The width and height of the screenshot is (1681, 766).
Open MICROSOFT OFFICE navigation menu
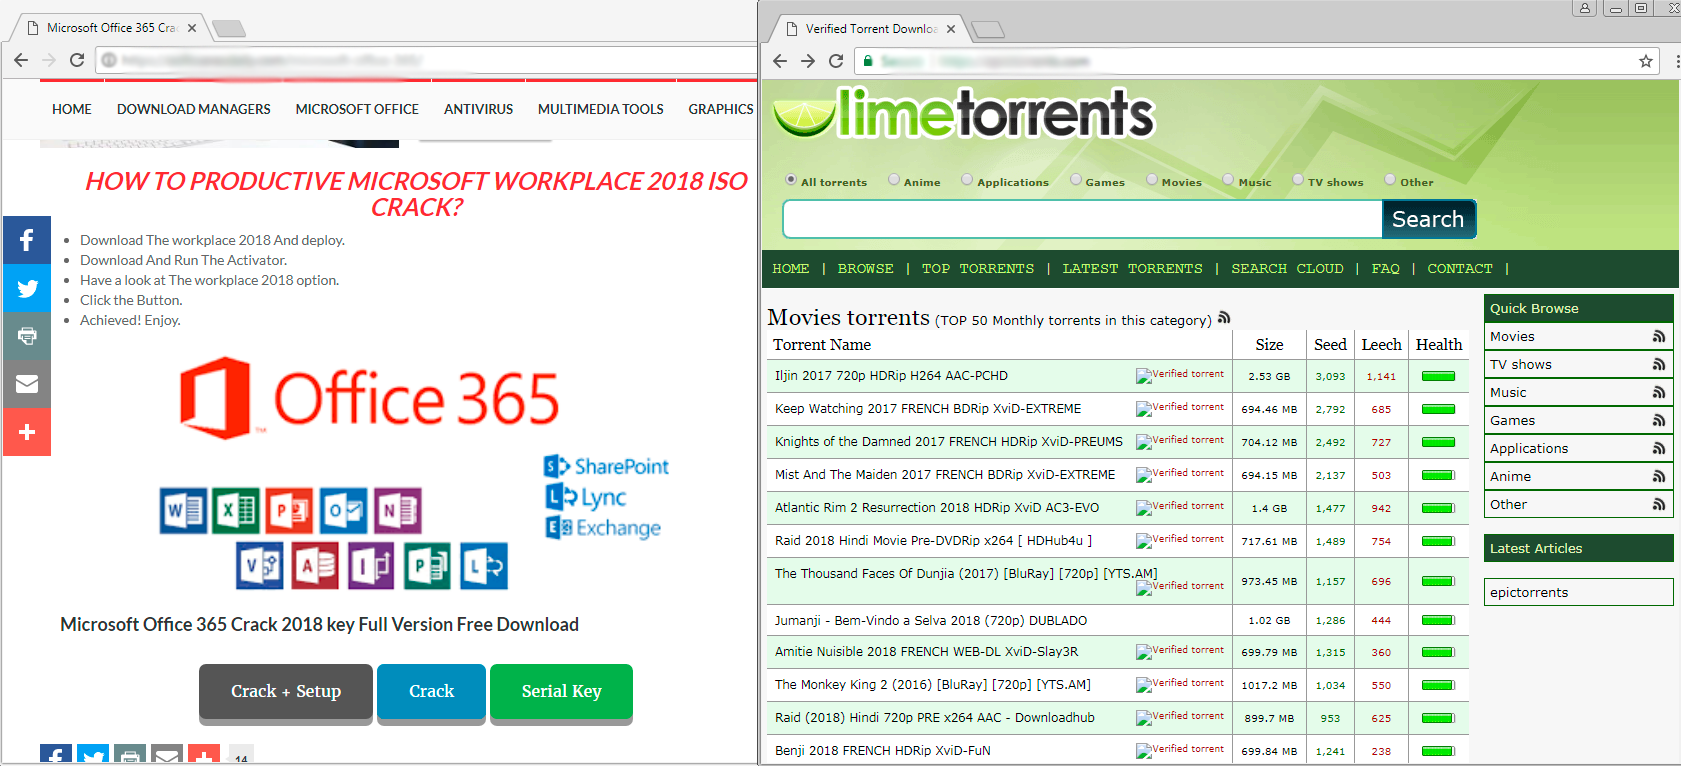pyautogui.click(x=357, y=109)
